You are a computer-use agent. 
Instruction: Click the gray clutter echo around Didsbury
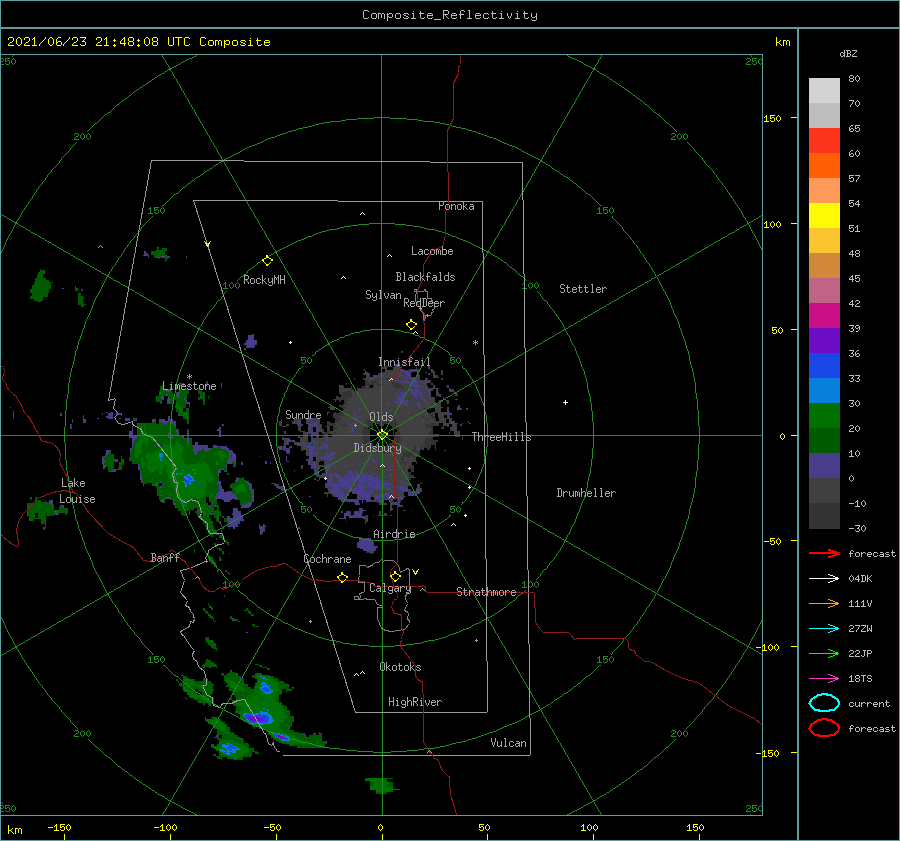(379, 442)
